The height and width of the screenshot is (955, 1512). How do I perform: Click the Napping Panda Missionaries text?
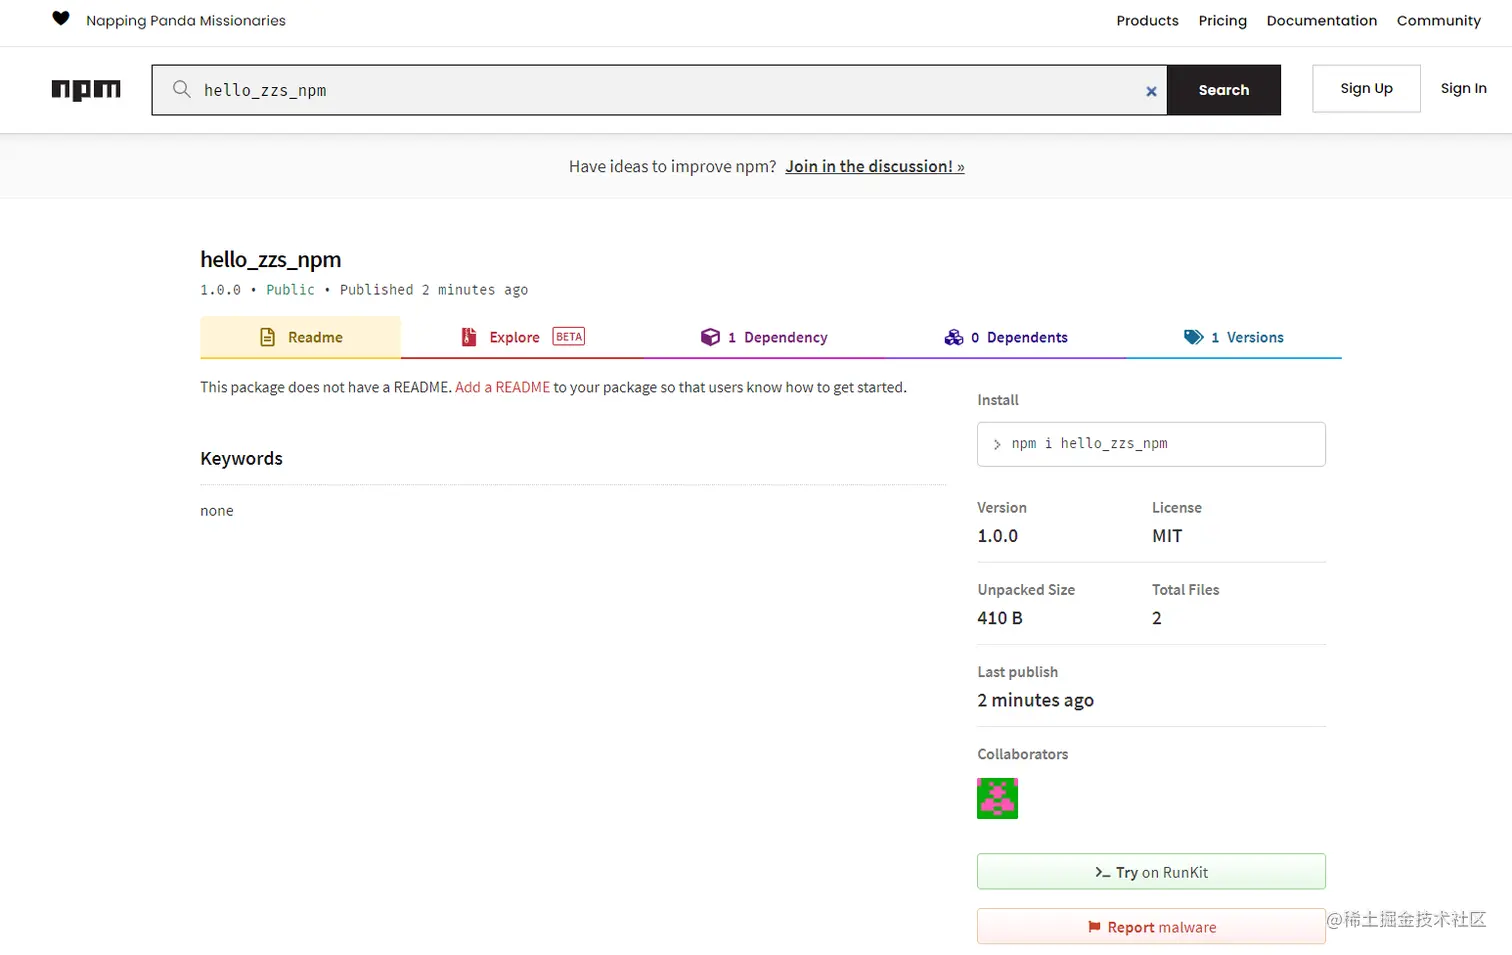pyautogui.click(x=185, y=20)
